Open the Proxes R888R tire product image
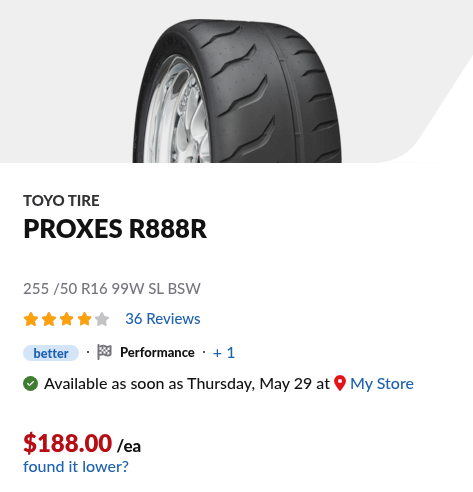Screen dimensions: 473x492 237,91
